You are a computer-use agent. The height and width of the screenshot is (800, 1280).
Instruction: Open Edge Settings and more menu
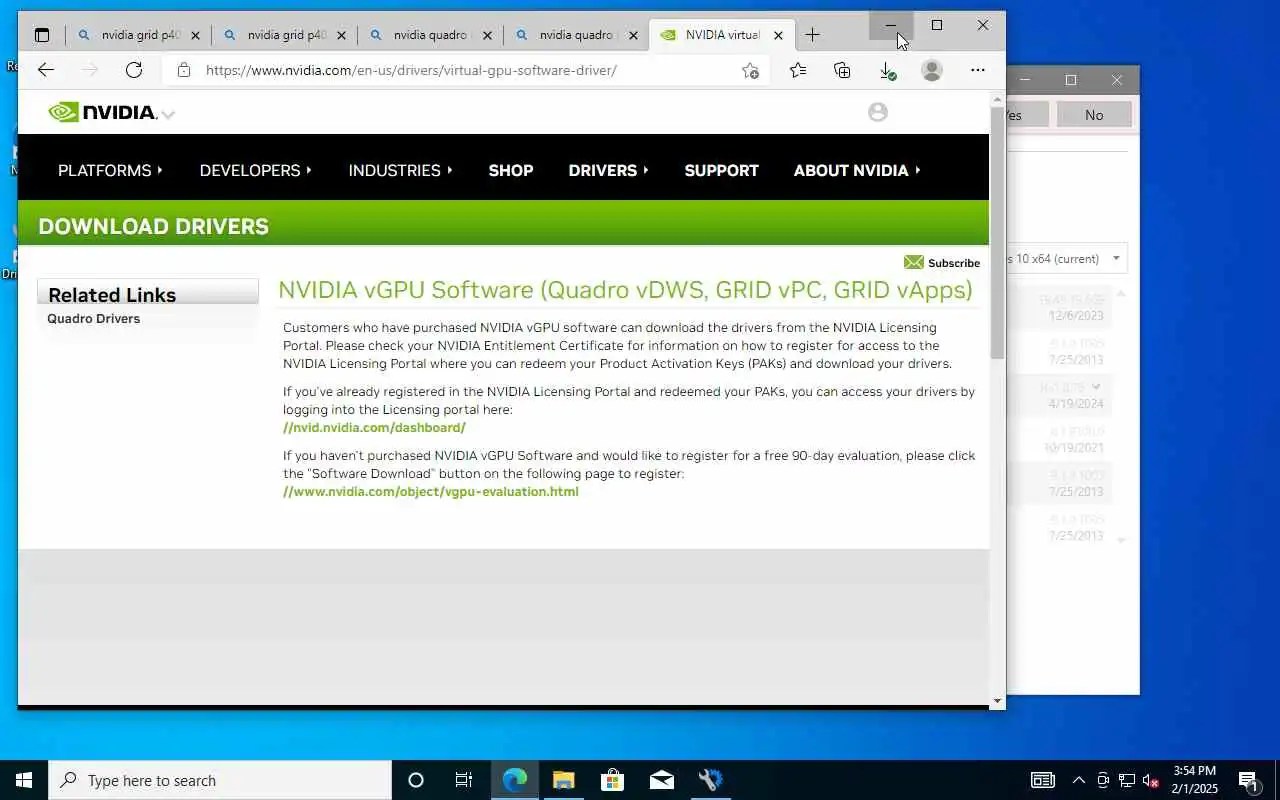pos(978,70)
